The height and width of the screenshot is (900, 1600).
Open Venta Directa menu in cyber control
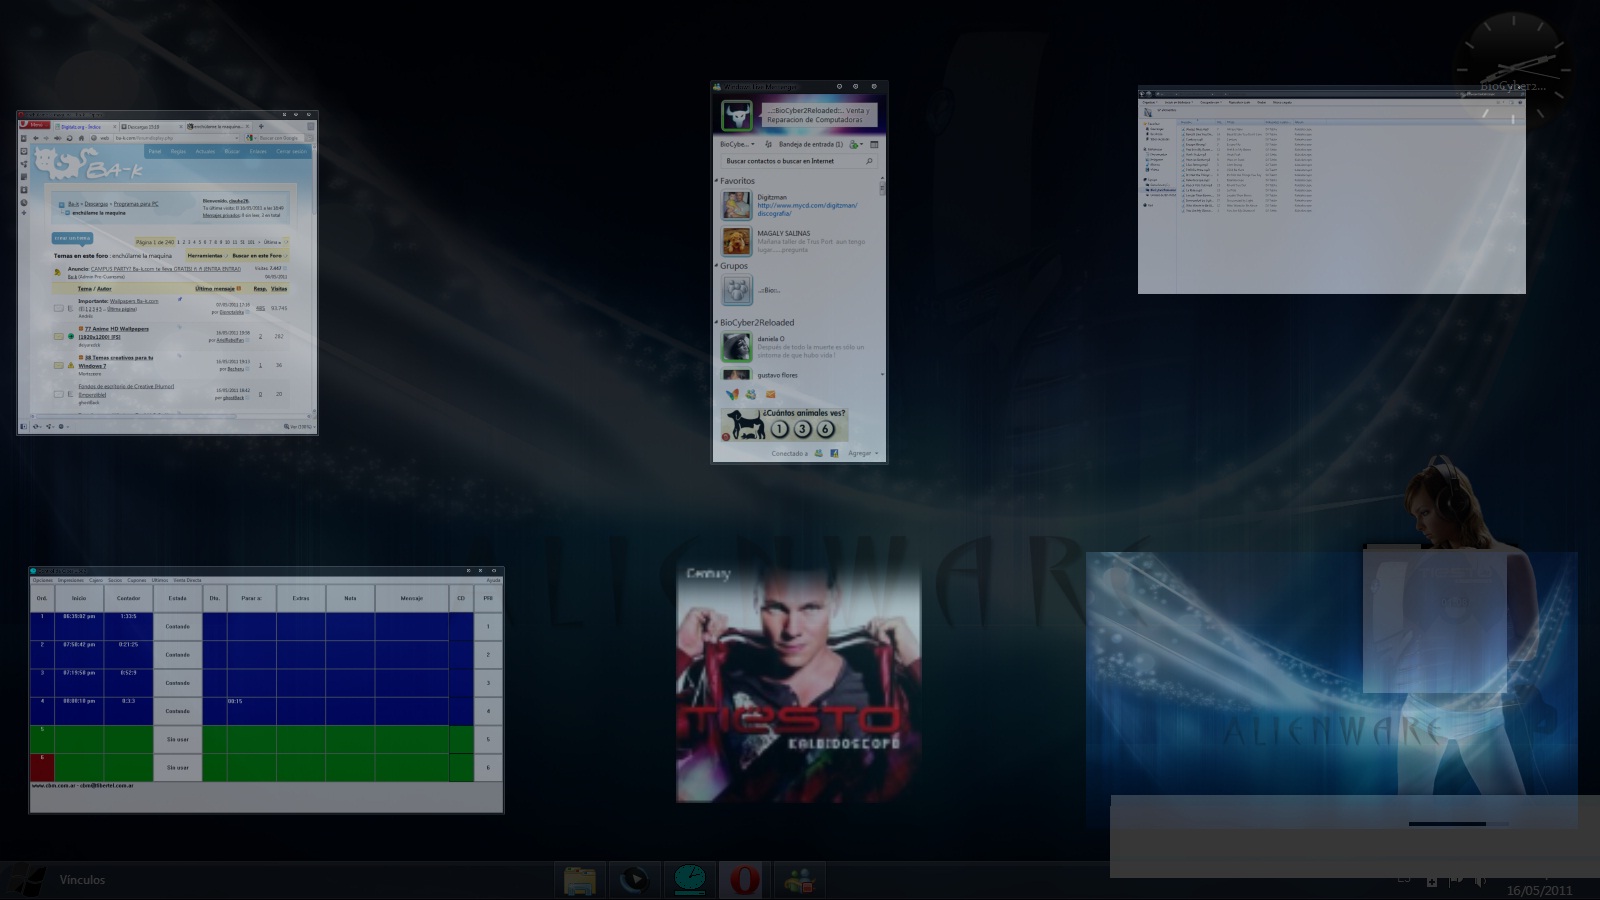tap(187, 580)
